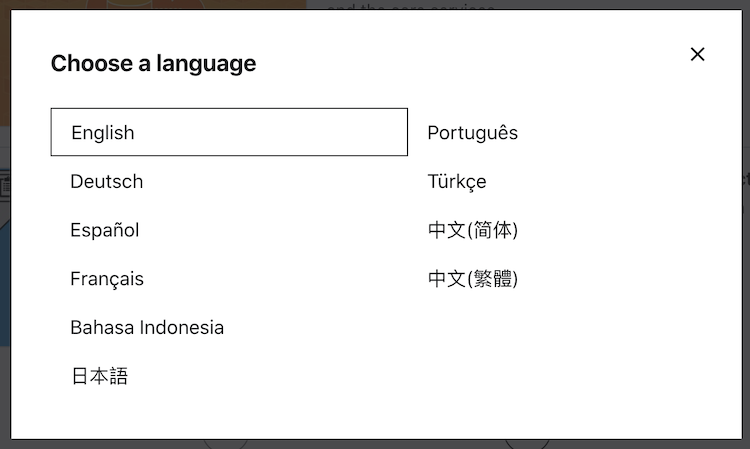The height and width of the screenshot is (449, 750).
Task: Choose 中文(简体) simplified Chinese
Action: 473,230
